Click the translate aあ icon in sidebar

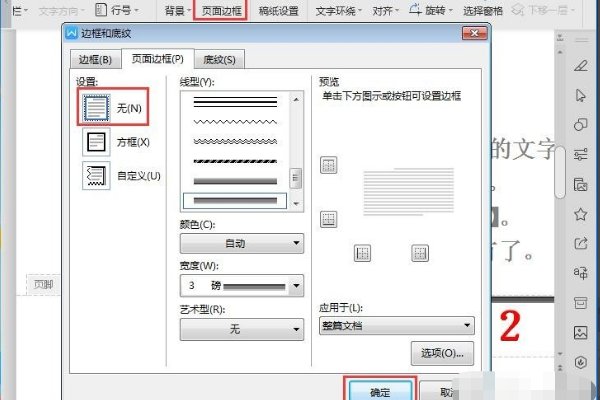580,273
